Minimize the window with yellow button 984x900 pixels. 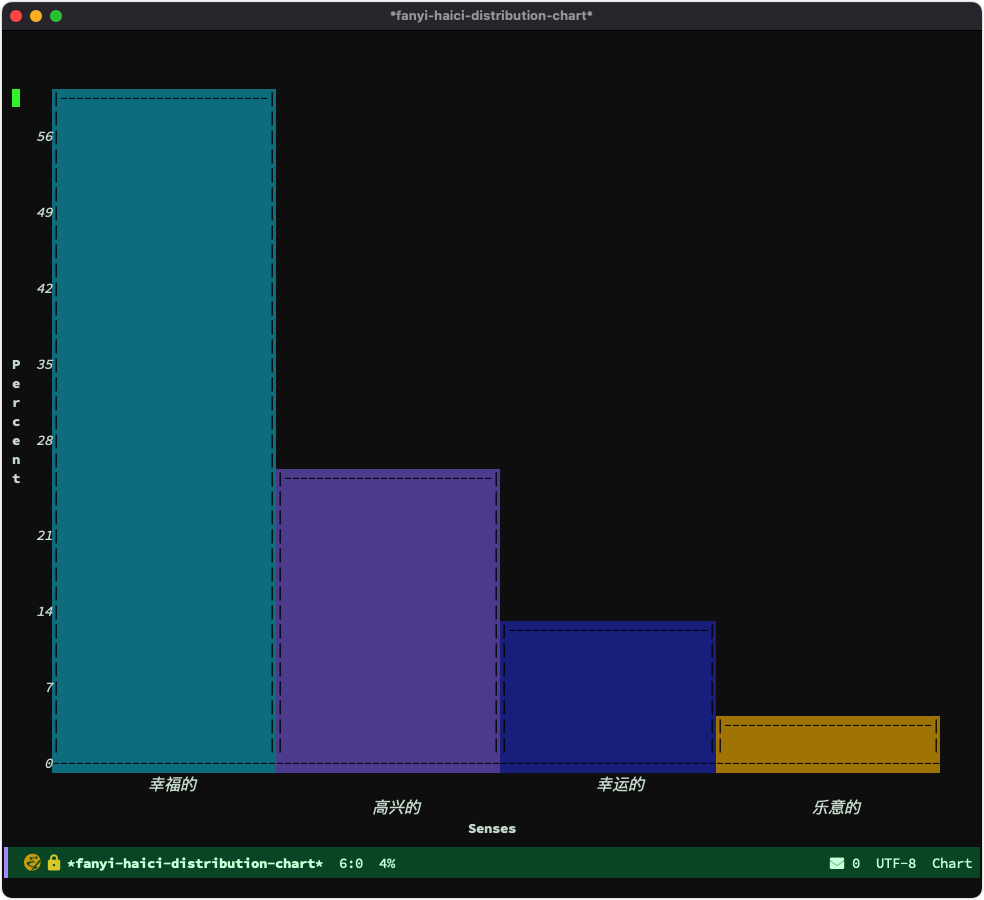pos(36,16)
